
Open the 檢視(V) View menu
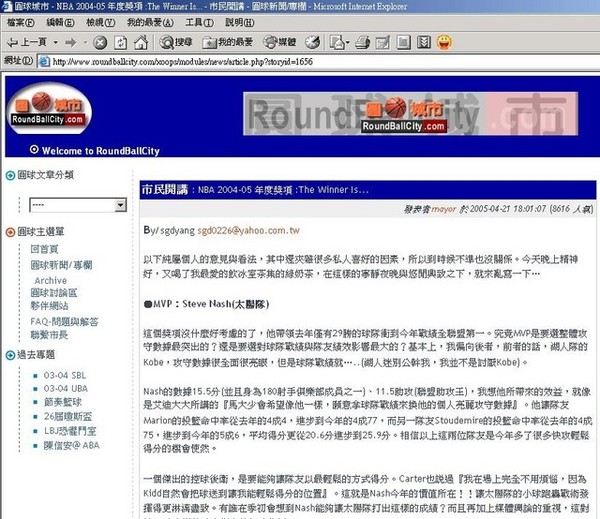(x=100, y=23)
